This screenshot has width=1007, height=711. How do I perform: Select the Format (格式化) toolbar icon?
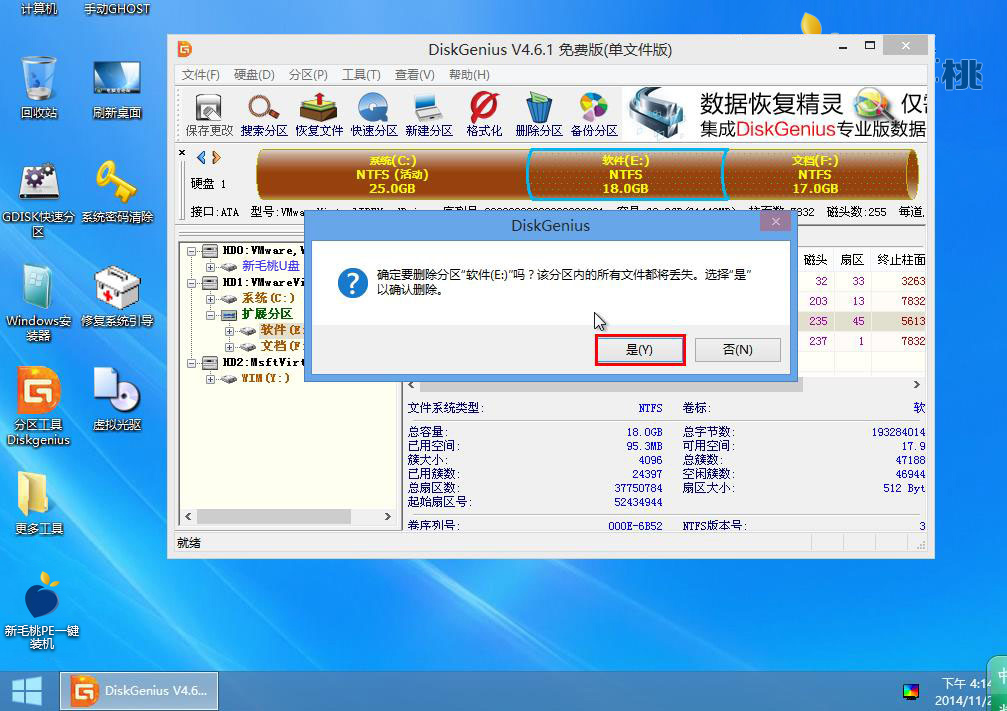[x=484, y=114]
